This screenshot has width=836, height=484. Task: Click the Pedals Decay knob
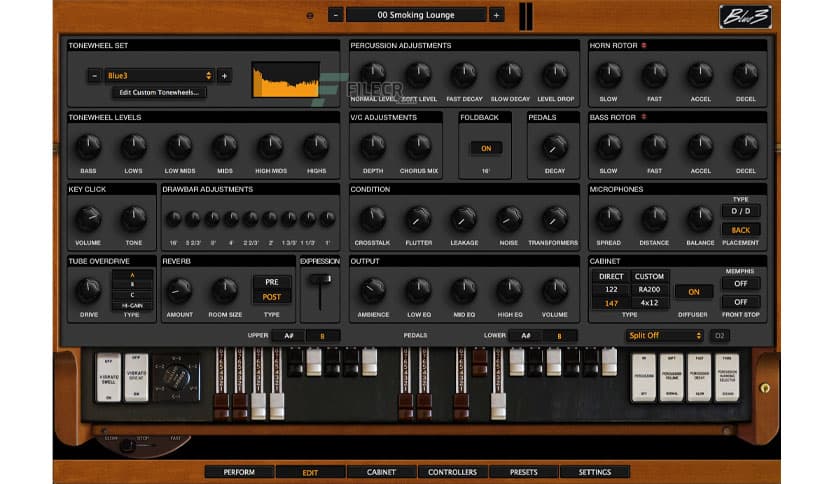tap(555, 148)
